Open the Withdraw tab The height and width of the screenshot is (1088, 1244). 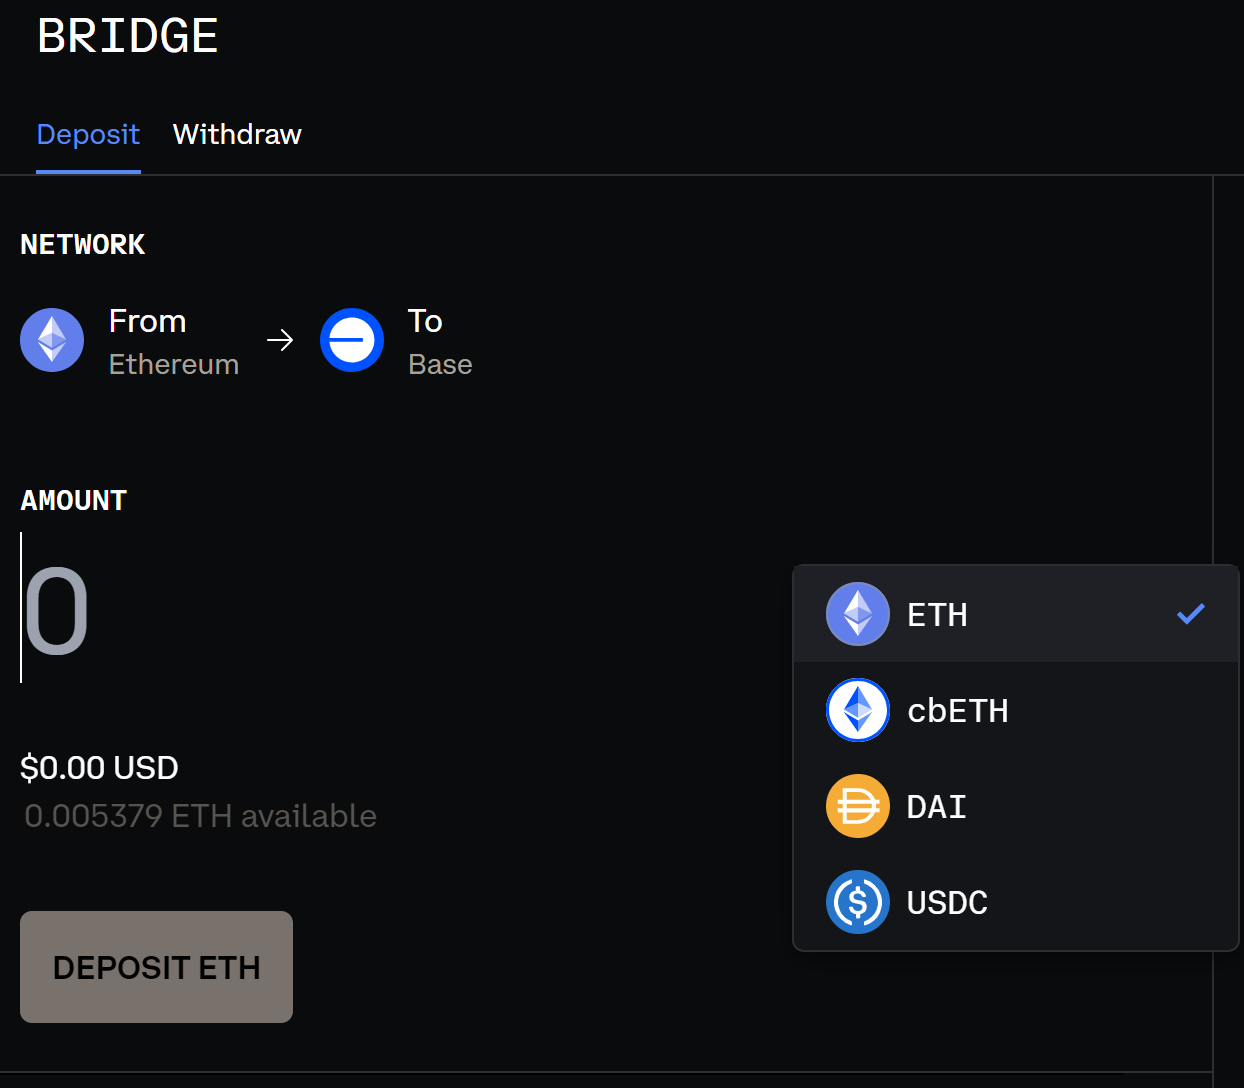pyautogui.click(x=237, y=135)
